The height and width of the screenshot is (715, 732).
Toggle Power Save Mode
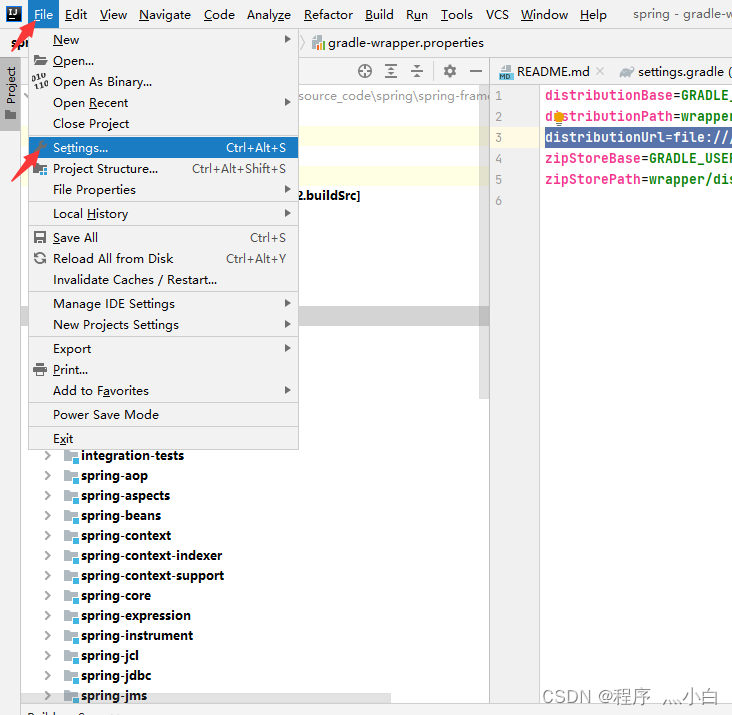[x=163, y=415]
